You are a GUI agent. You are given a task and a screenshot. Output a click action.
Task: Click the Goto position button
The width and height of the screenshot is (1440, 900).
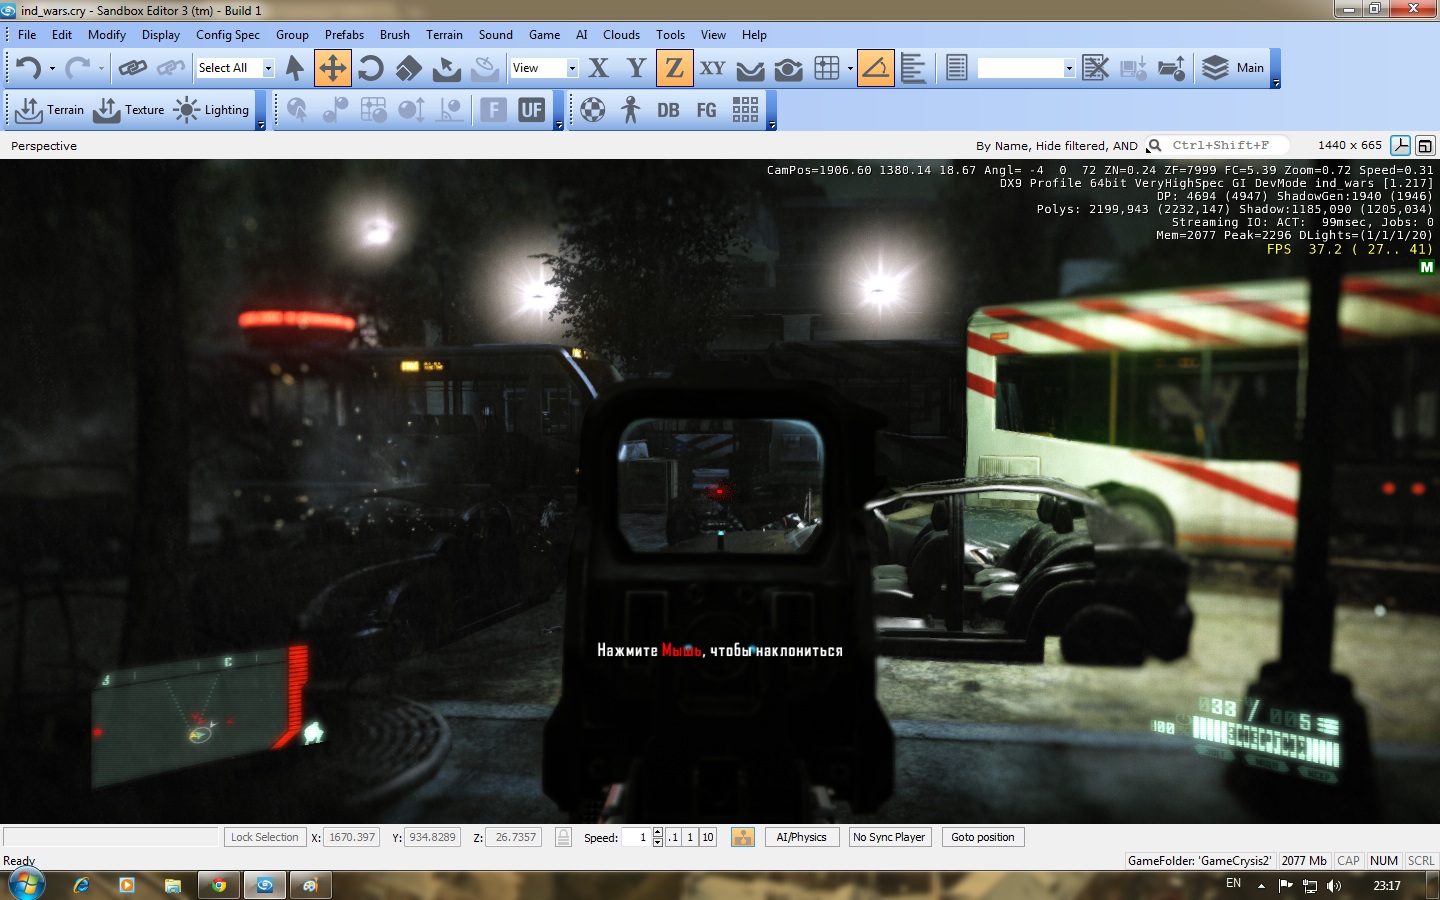pyautogui.click(x=982, y=837)
